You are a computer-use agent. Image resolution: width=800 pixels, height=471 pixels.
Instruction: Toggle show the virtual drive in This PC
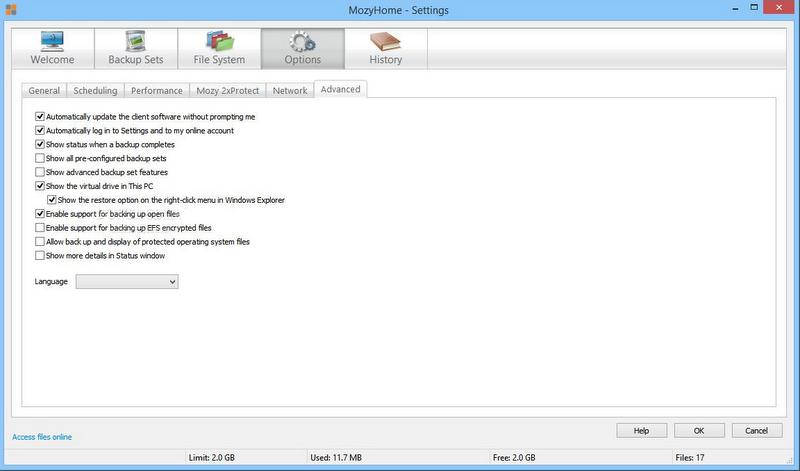(40, 186)
